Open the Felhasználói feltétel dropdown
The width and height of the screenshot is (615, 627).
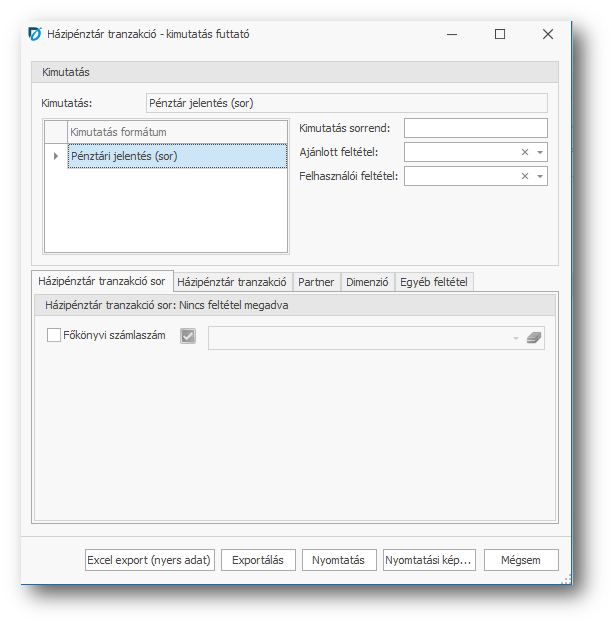point(540,176)
